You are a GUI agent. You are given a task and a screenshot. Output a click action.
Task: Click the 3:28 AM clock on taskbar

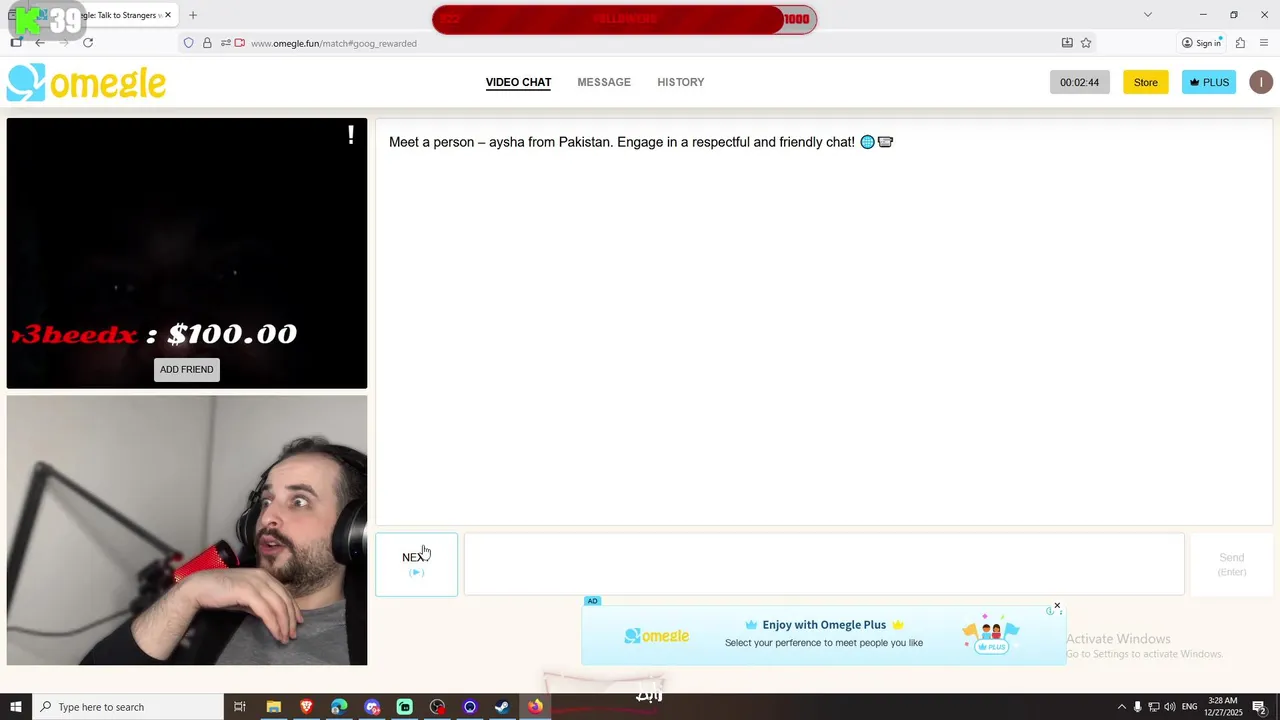1224,707
